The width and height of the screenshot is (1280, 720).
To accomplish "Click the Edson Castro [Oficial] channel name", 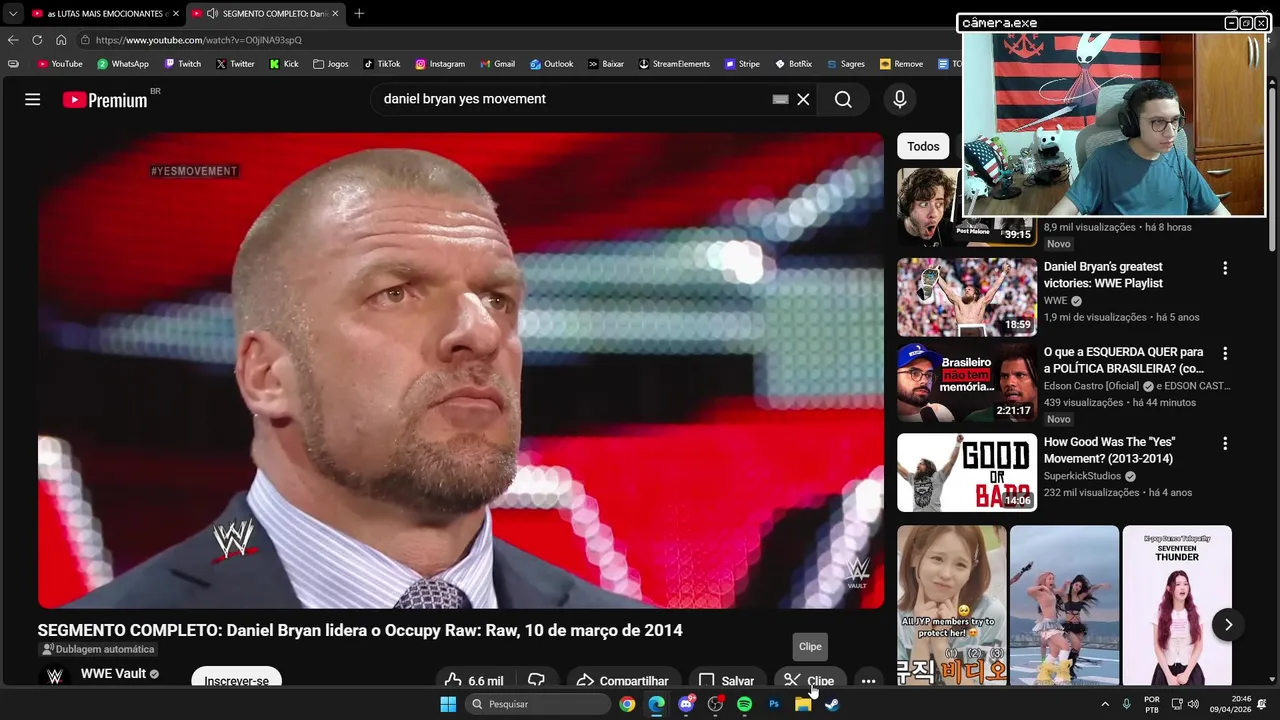I will point(1091,386).
